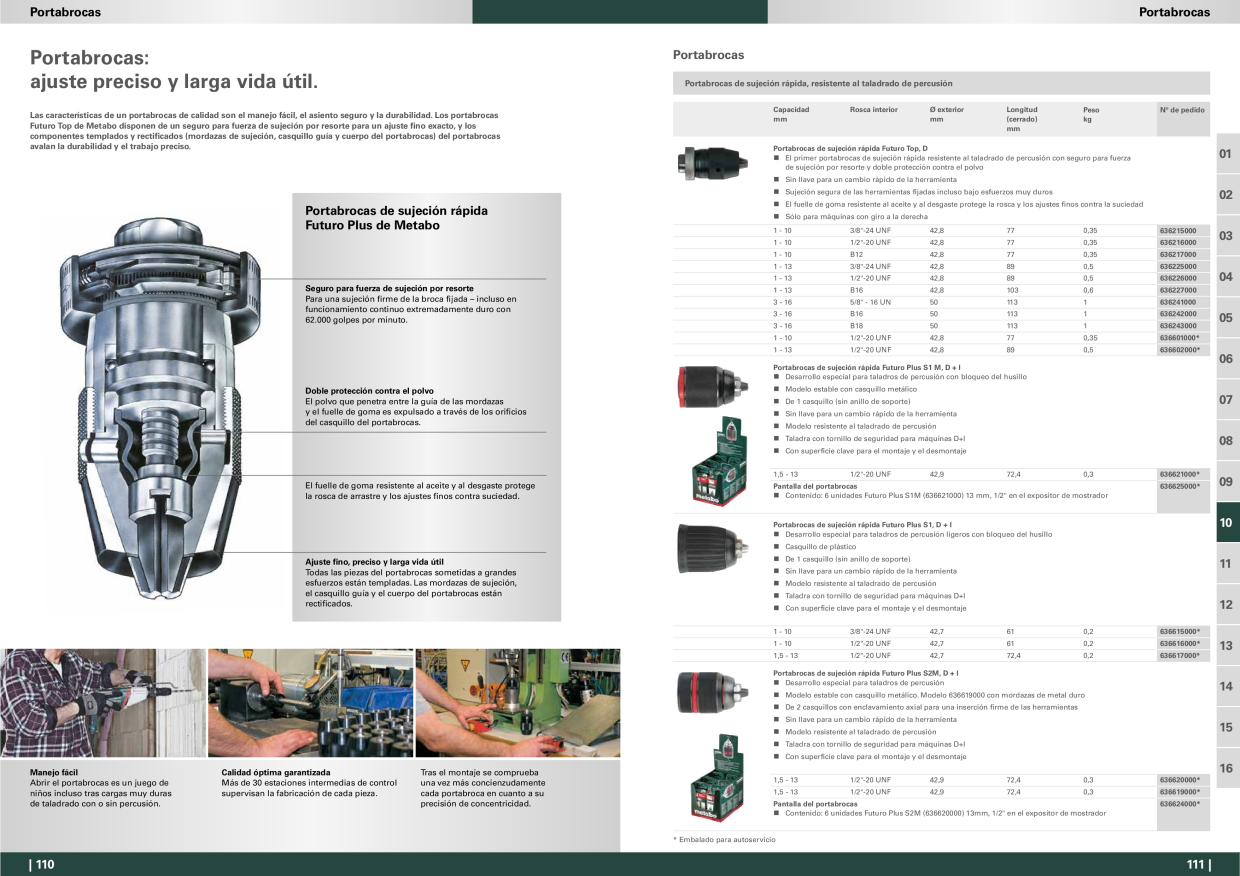The height and width of the screenshot is (876, 1240).
Task: Click order number 636624000*
Action: (x=1179, y=804)
